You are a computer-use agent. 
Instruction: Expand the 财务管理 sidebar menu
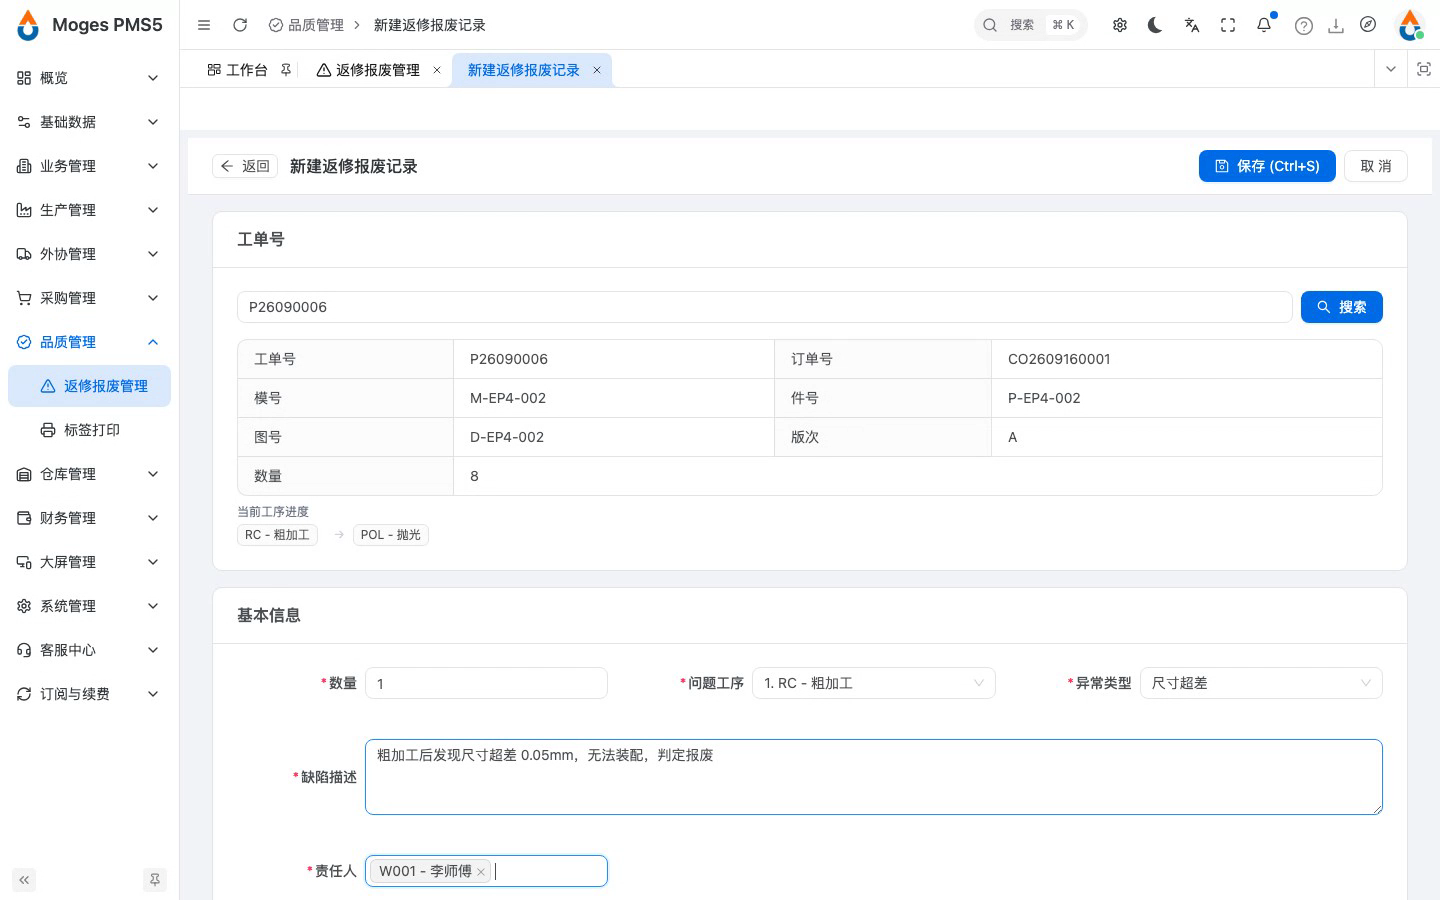click(x=89, y=518)
